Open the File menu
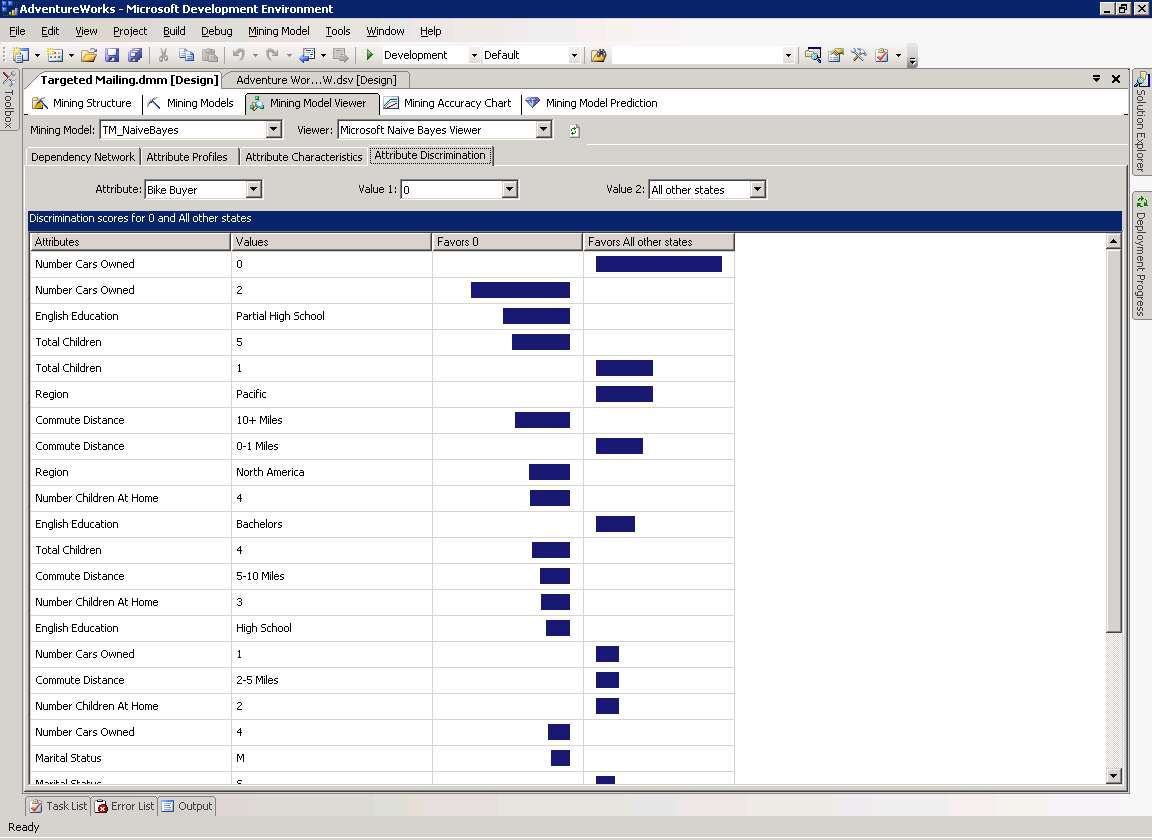The width and height of the screenshot is (1152, 840). coord(17,31)
